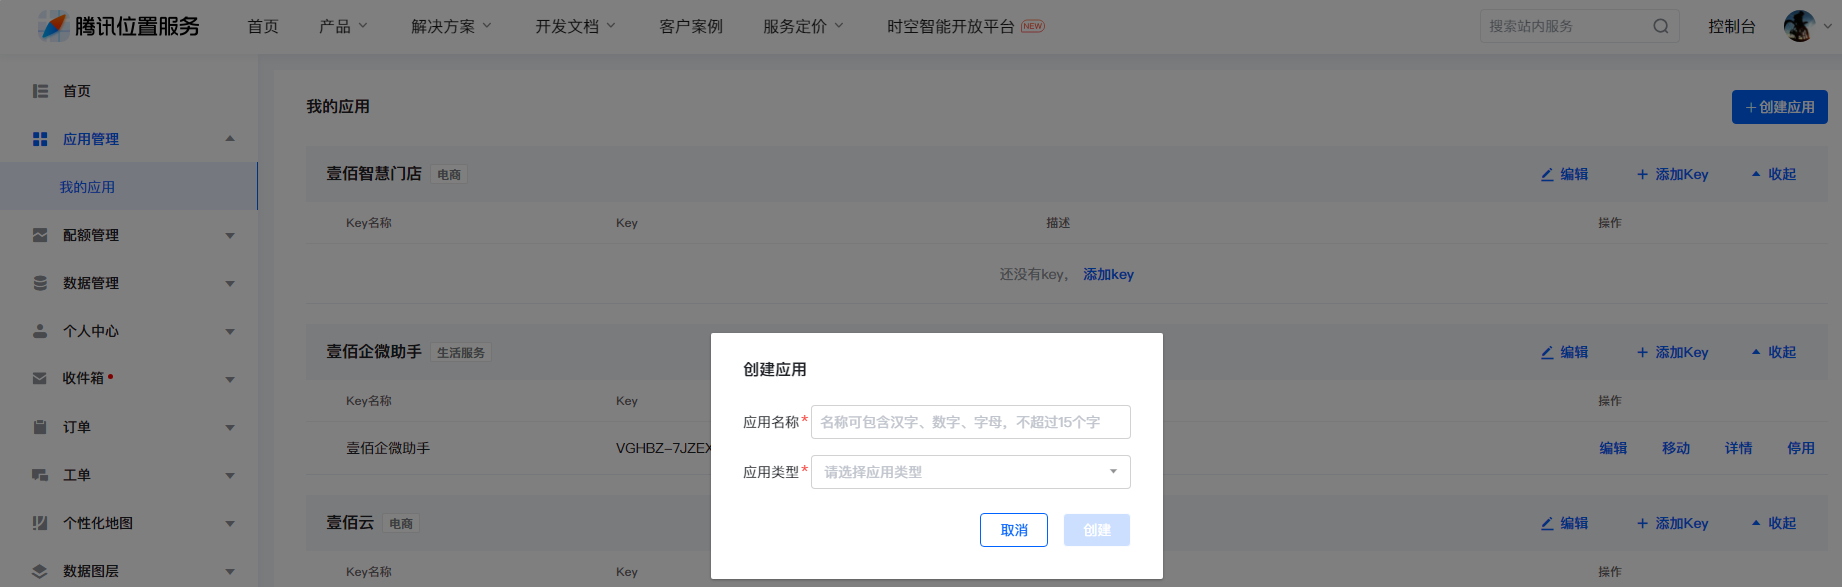This screenshot has height=587, width=1842.
Task: Open the 解决方案 dropdown menu
Action: [451, 26]
